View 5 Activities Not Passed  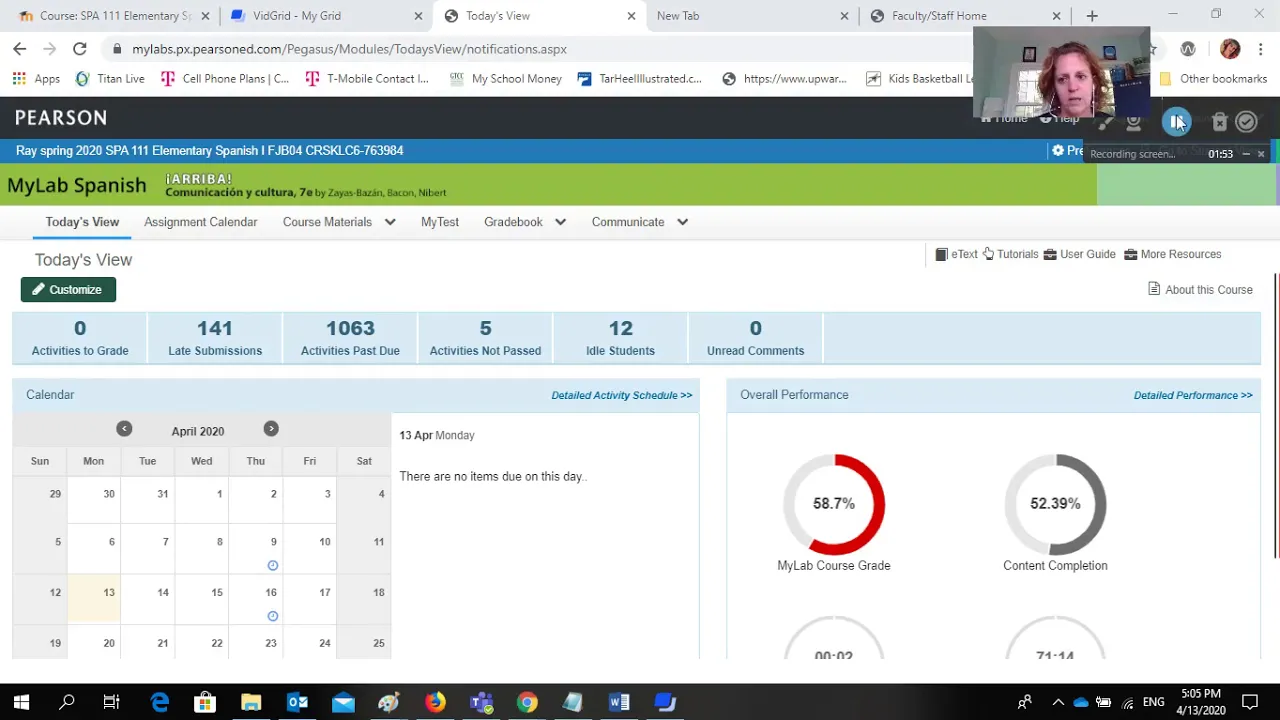[x=485, y=338]
